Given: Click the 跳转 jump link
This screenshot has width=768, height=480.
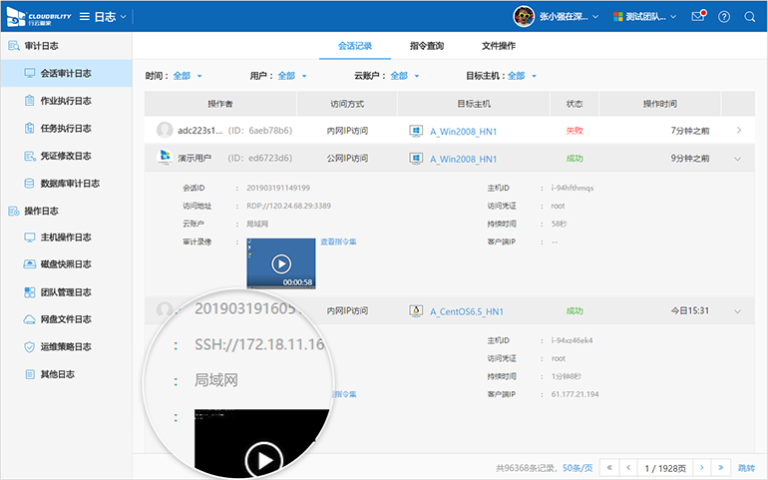Looking at the screenshot, I should [747, 467].
